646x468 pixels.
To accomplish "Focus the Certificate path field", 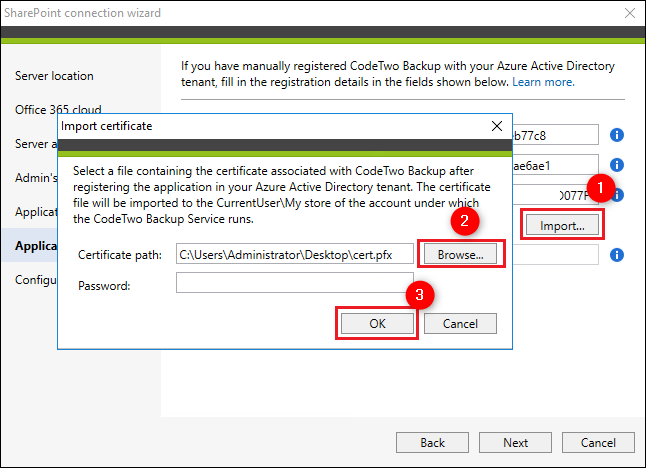I will 295,254.
